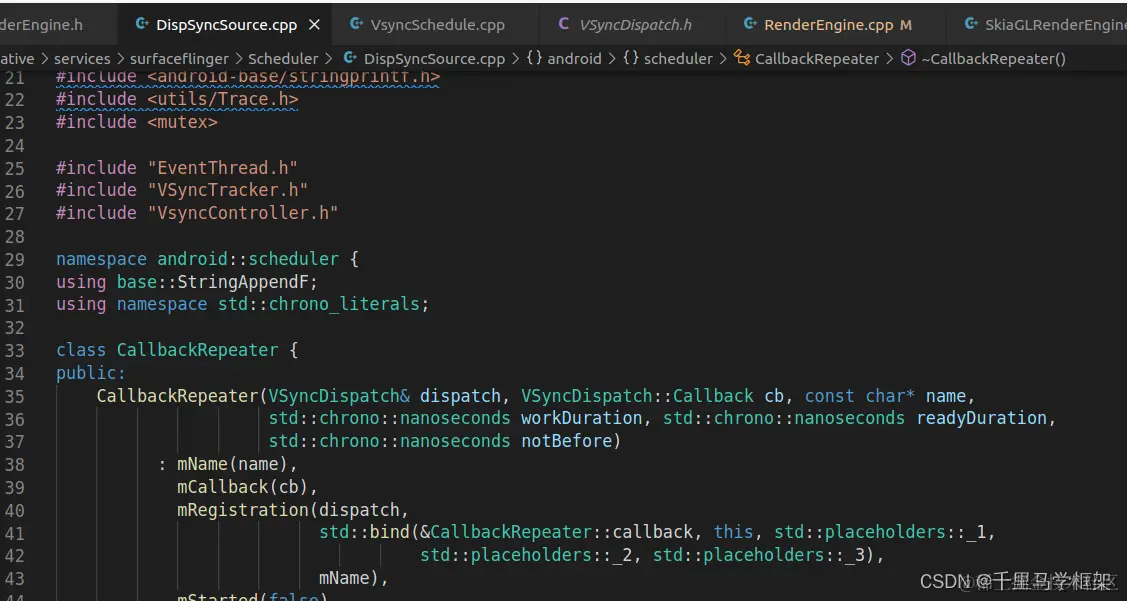Click the file icon in DispSyncSource.cpp breadcrumb
The width and height of the screenshot is (1127, 601).
(350, 58)
